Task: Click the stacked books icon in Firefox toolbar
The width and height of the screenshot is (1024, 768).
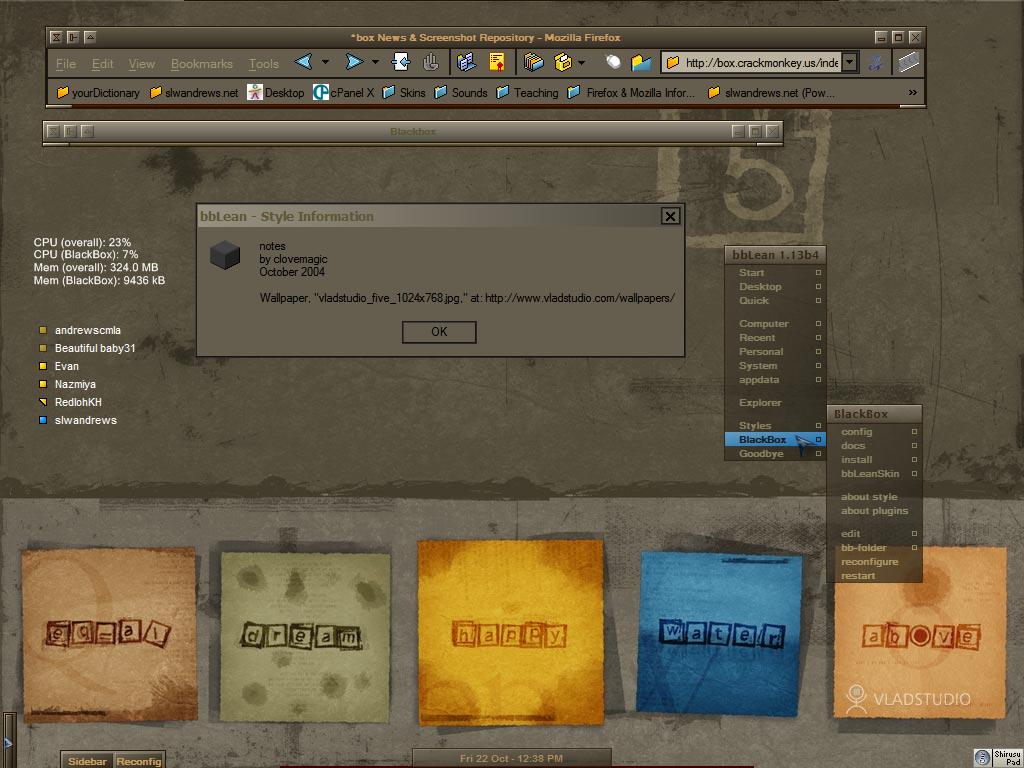Action: 534,62
